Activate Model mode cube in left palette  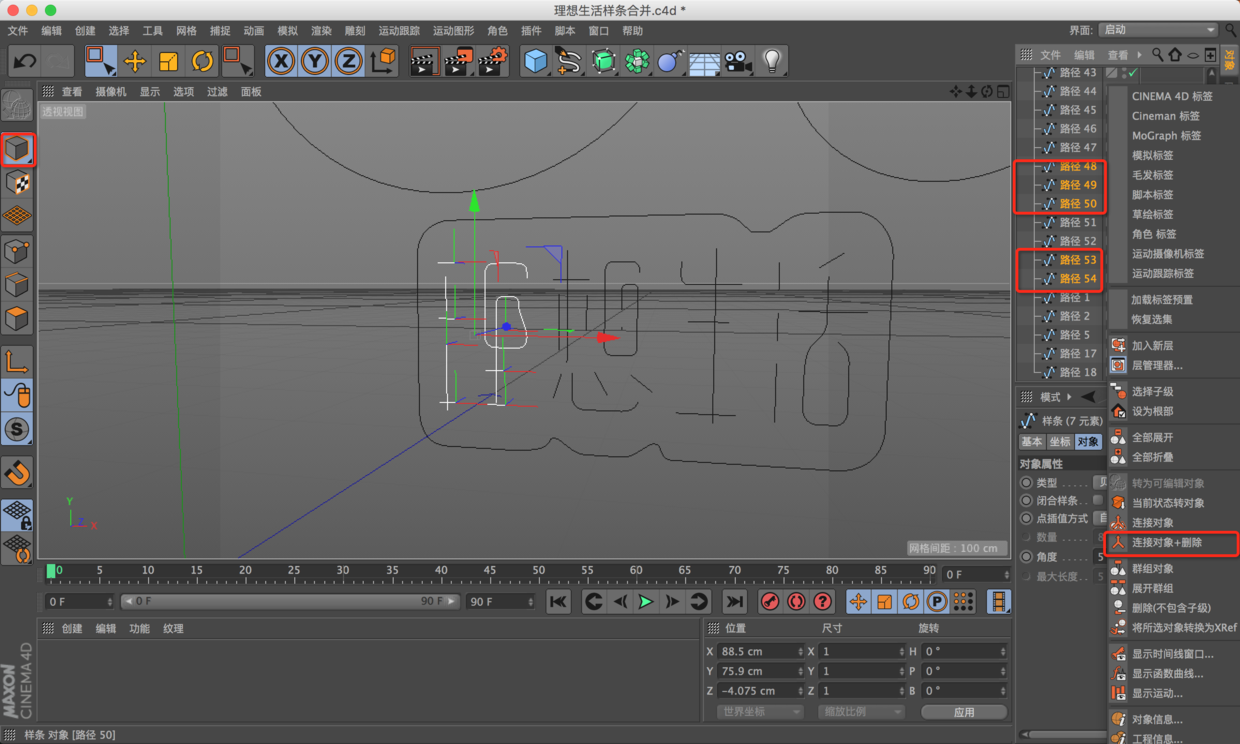17,149
